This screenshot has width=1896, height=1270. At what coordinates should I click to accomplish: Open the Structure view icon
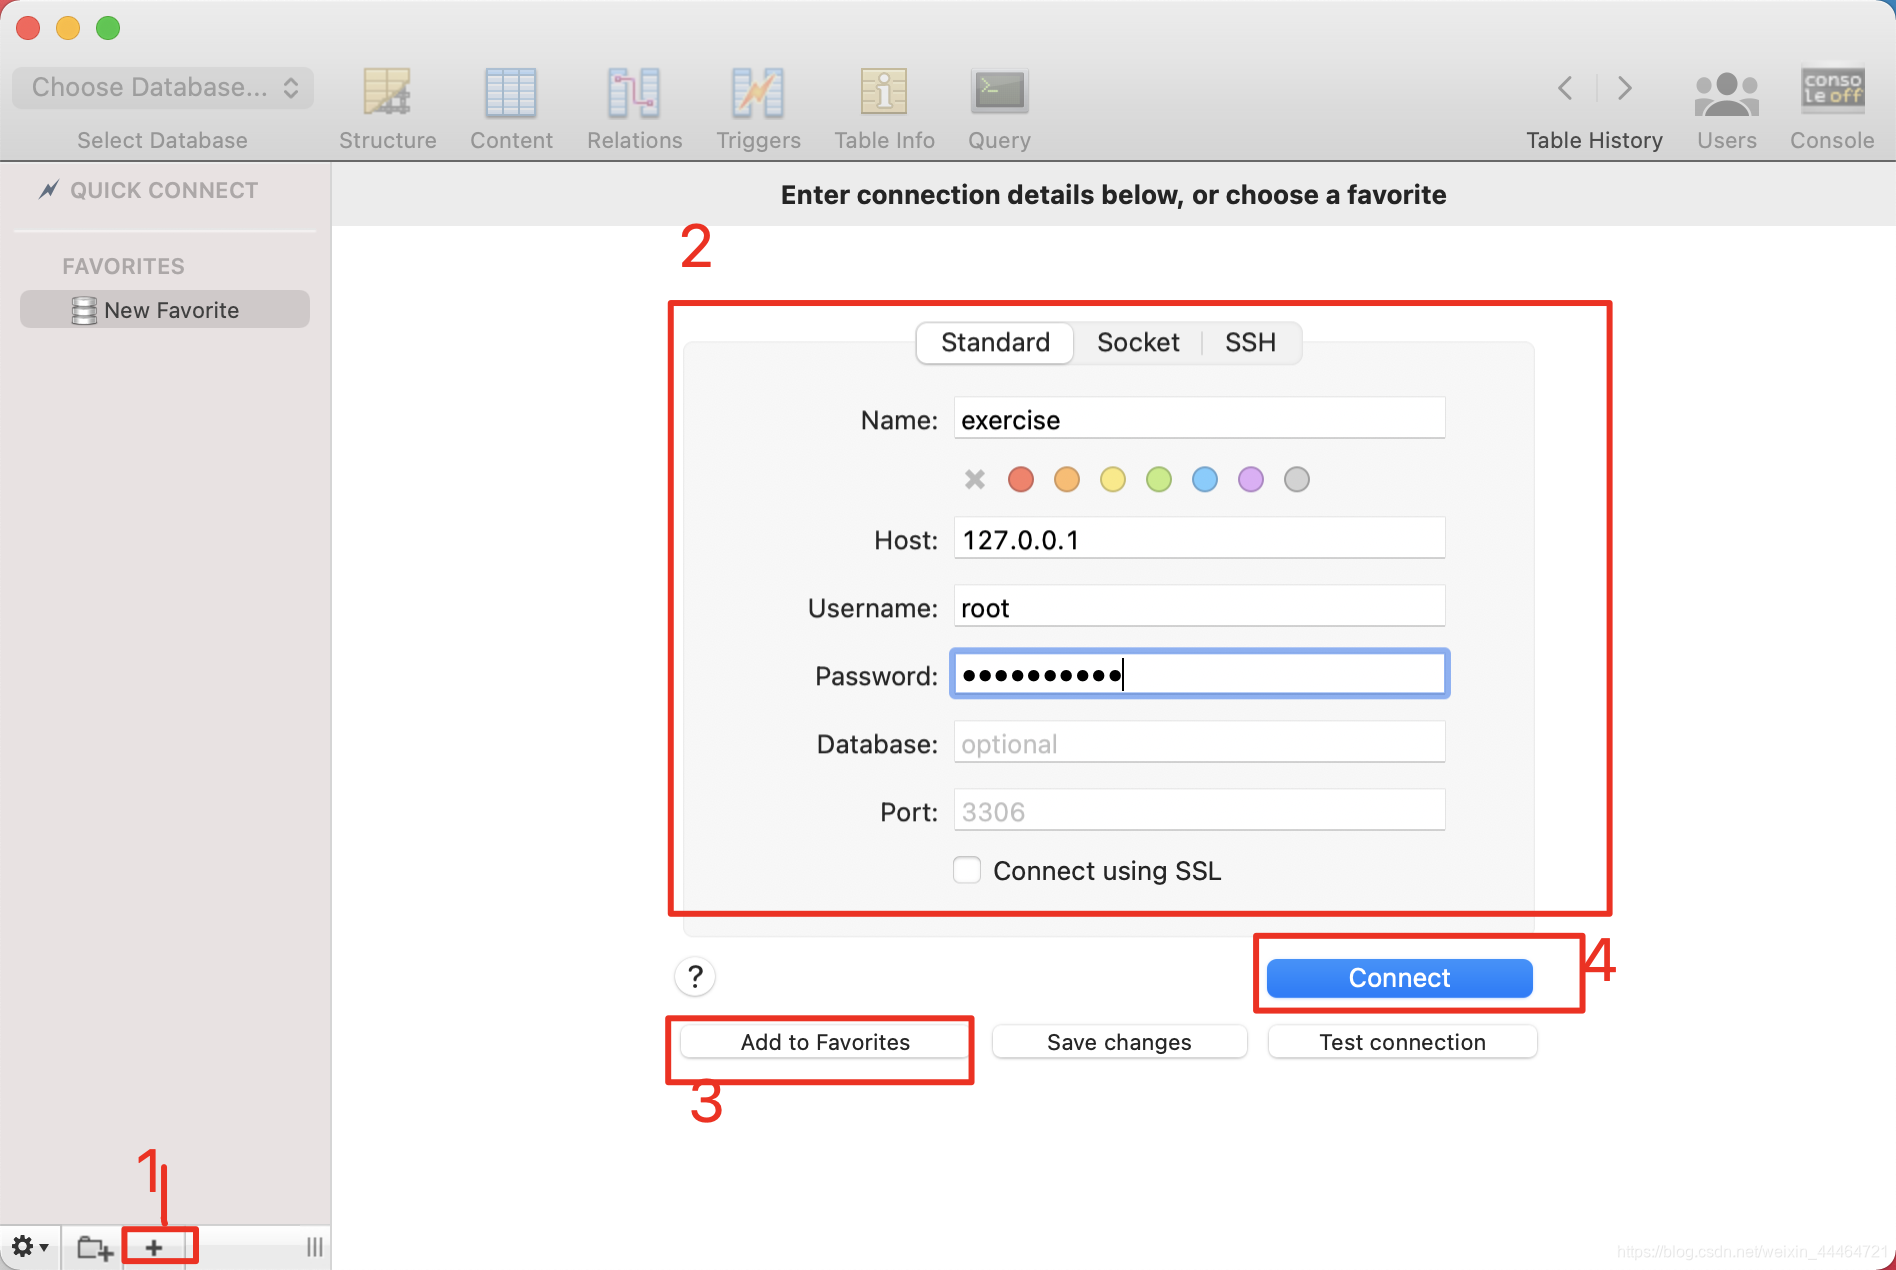pyautogui.click(x=387, y=93)
